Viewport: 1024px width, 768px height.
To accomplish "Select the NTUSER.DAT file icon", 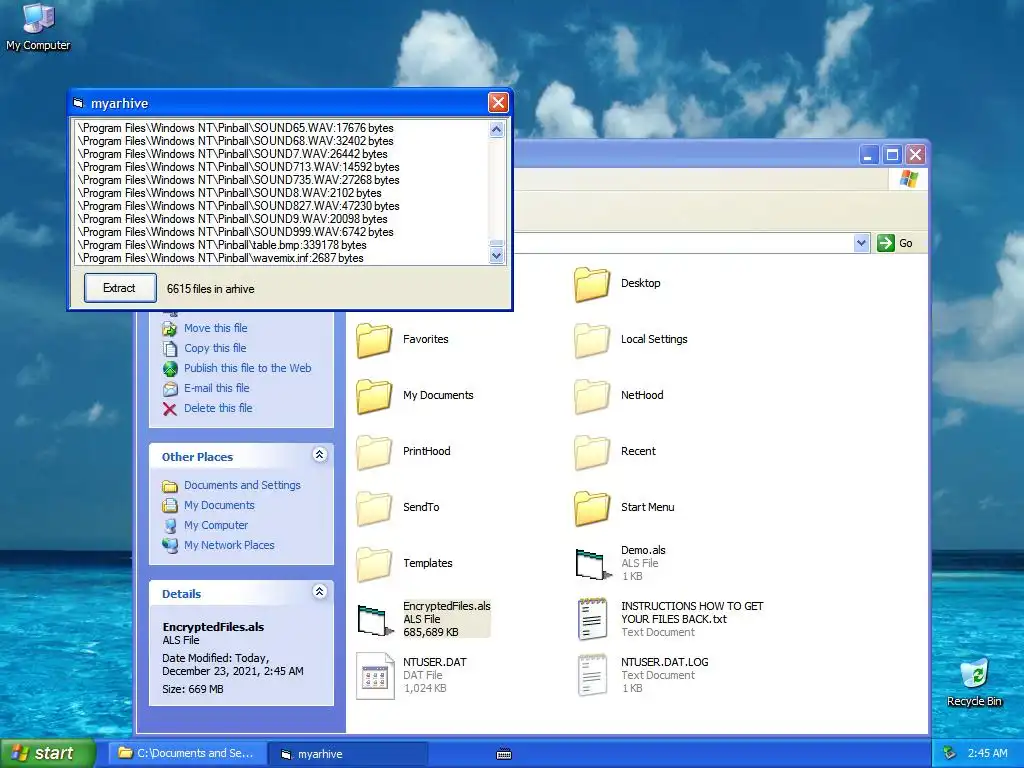I will (376, 676).
